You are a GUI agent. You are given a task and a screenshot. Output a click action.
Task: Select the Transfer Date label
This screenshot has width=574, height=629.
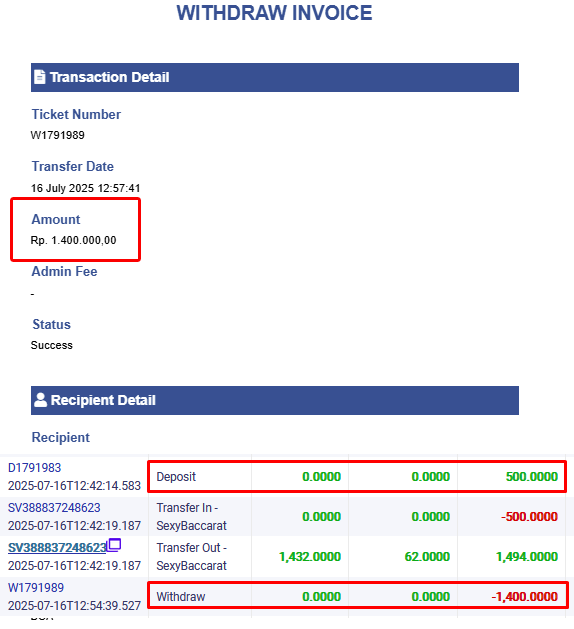click(x=73, y=166)
